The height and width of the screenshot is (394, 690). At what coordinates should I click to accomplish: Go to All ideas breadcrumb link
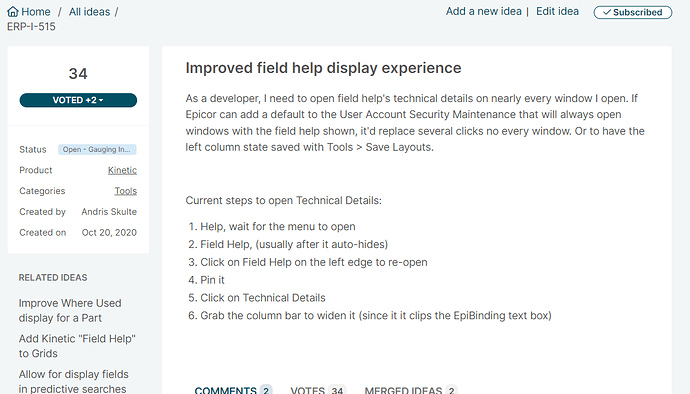point(89,12)
